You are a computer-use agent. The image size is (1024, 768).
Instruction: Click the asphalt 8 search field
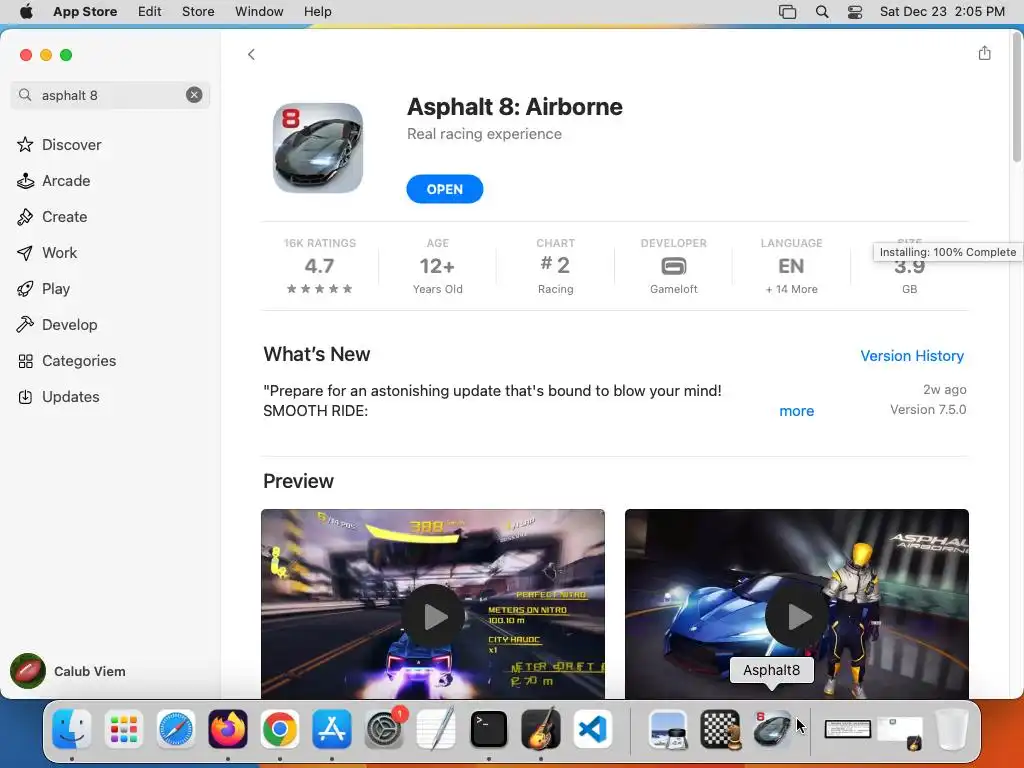110,95
